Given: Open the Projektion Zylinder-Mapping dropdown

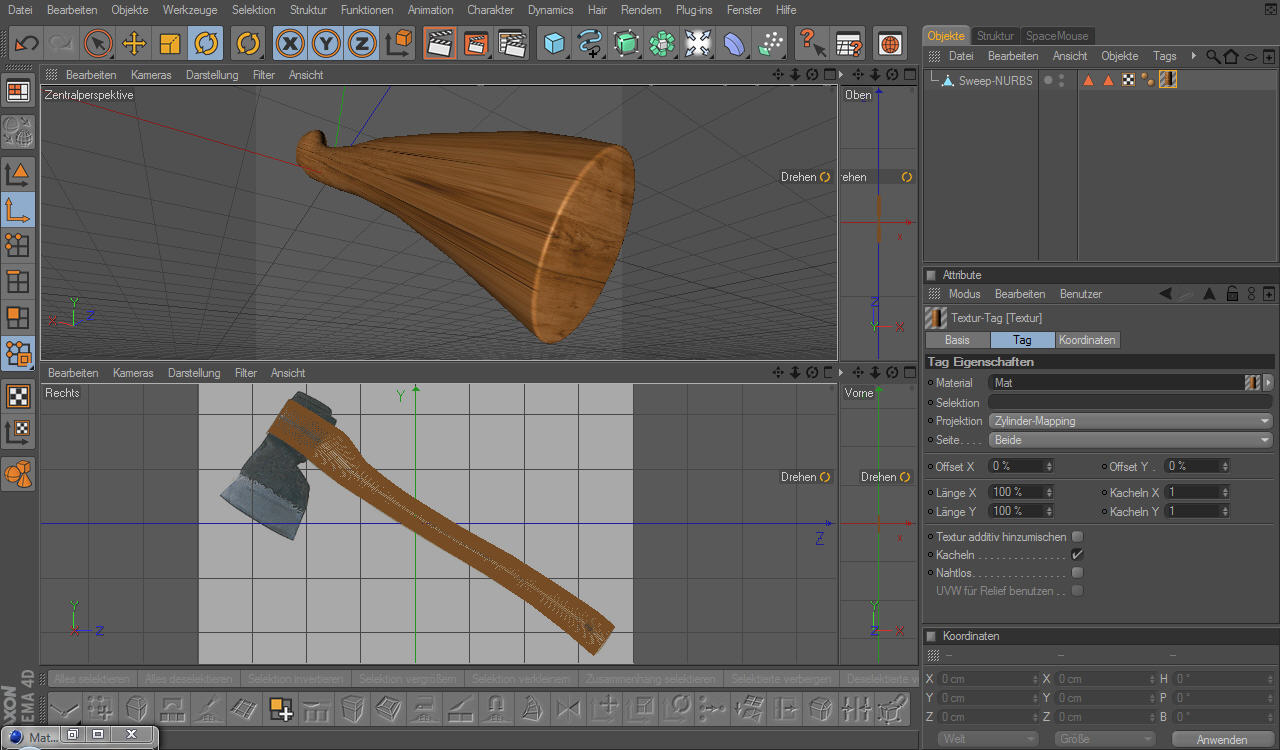Looking at the screenshot, I should pos(1130,421).
